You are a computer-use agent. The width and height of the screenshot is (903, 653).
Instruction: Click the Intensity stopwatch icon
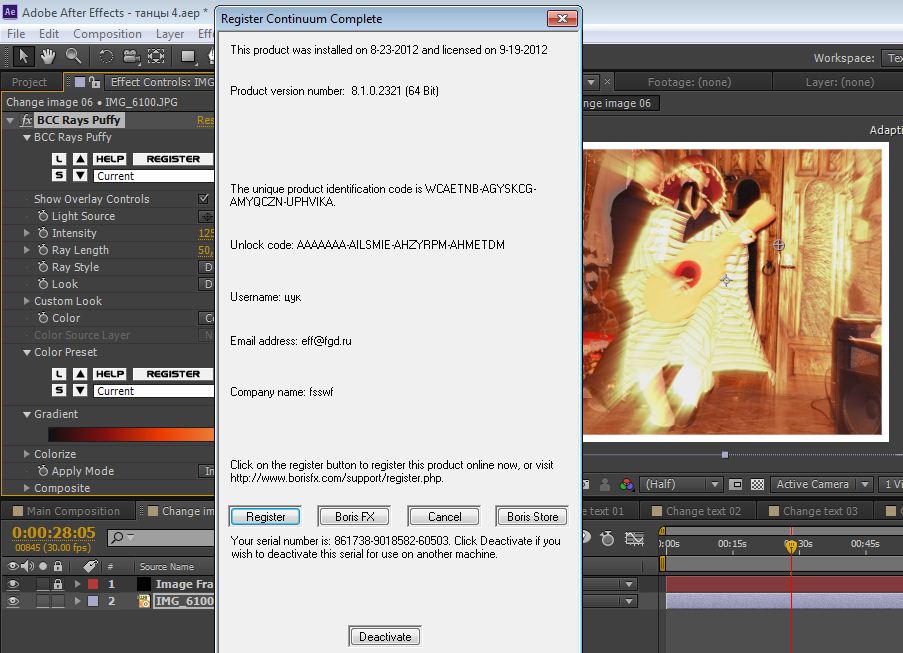coord(43,233)
